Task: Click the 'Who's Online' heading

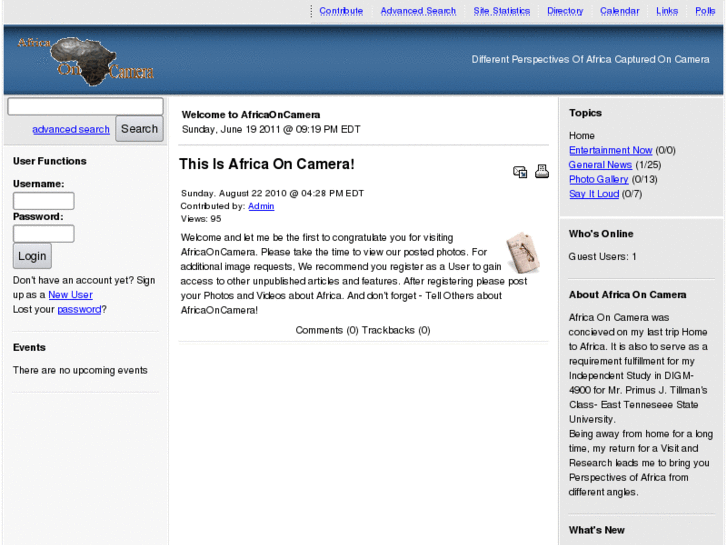Action: pos(601,234)
